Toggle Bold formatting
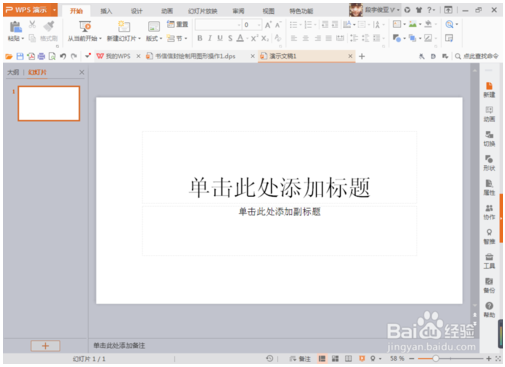The height and width of the screenshot is (367, 505). click(x=200, y=38)
